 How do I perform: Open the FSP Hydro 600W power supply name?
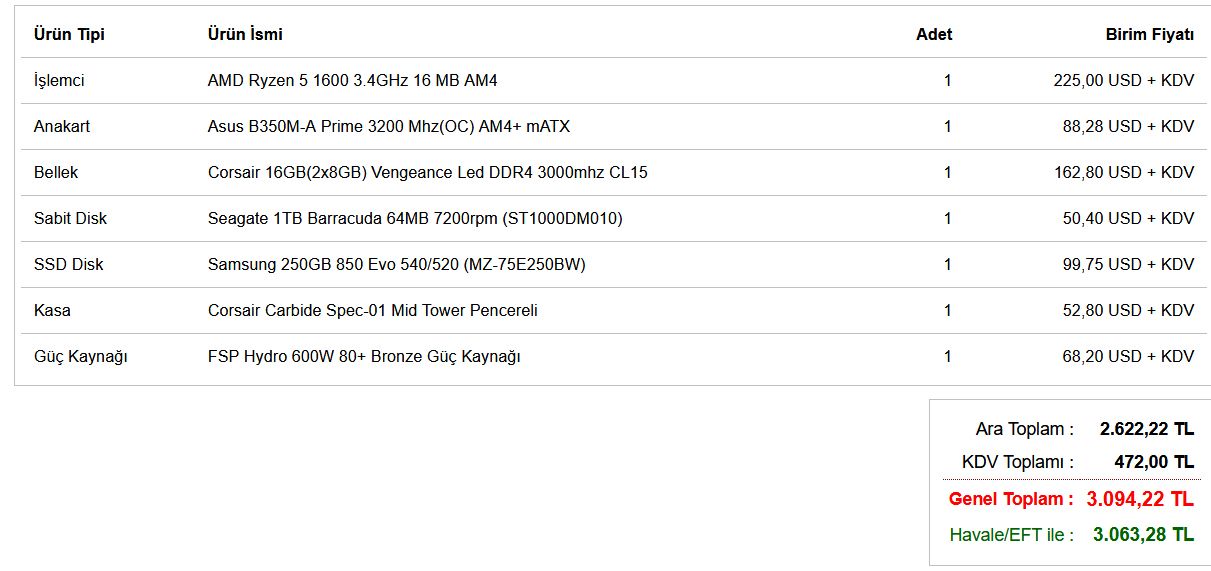coord(364,356)
